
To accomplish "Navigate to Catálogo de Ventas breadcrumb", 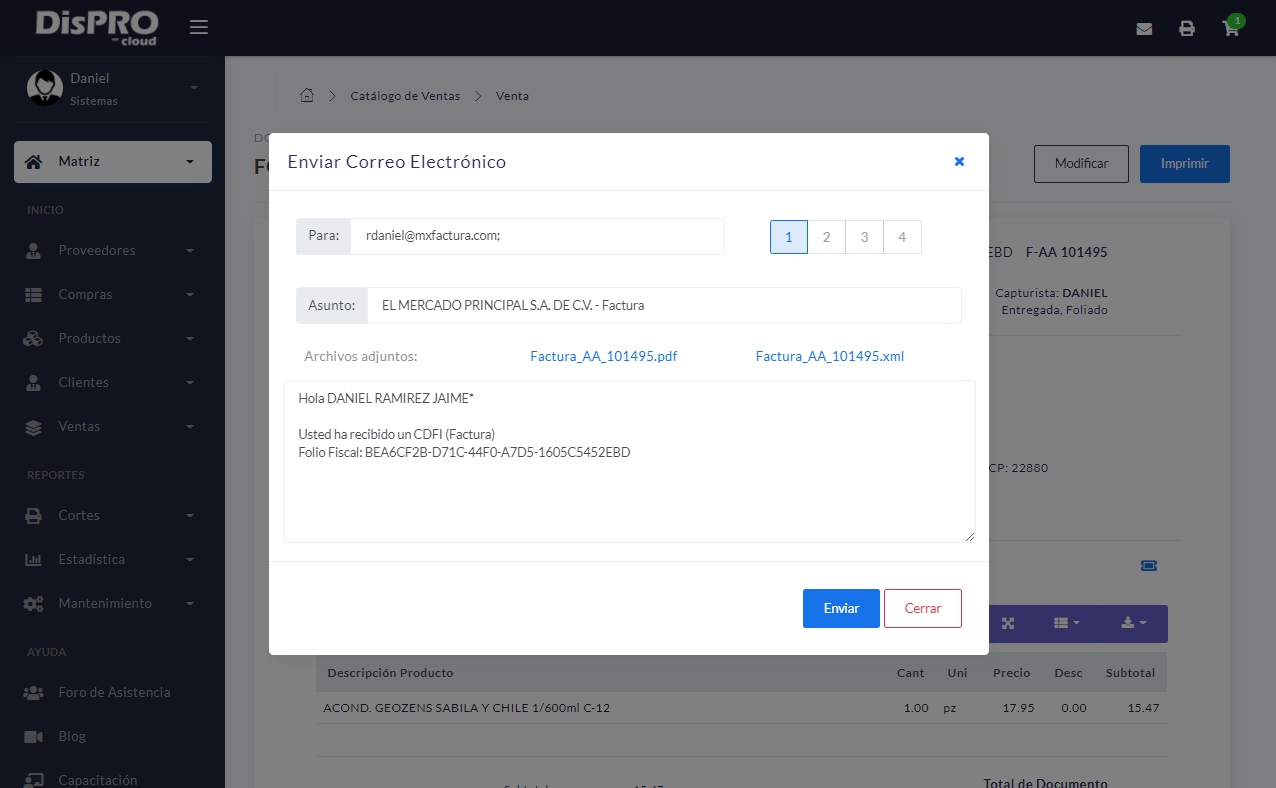I will (x=405, y=95).
